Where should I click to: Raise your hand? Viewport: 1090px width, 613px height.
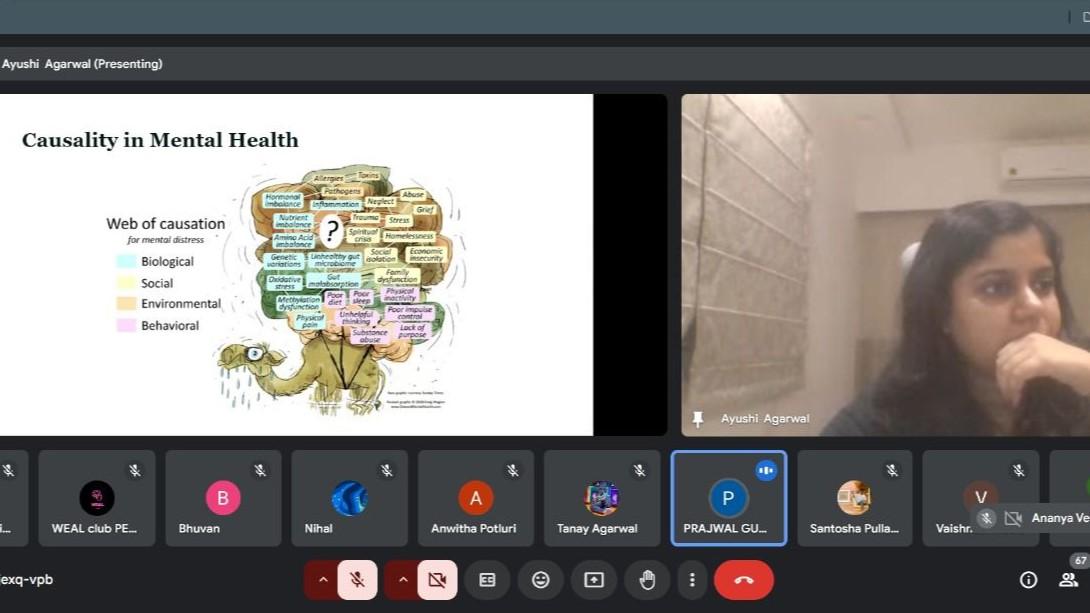tap(647, 580)
